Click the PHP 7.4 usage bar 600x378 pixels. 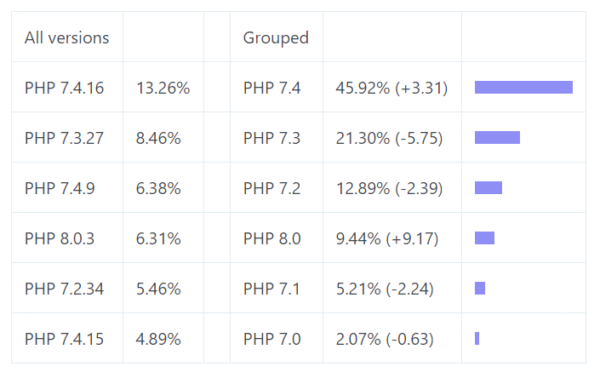(x=523, y=87)
